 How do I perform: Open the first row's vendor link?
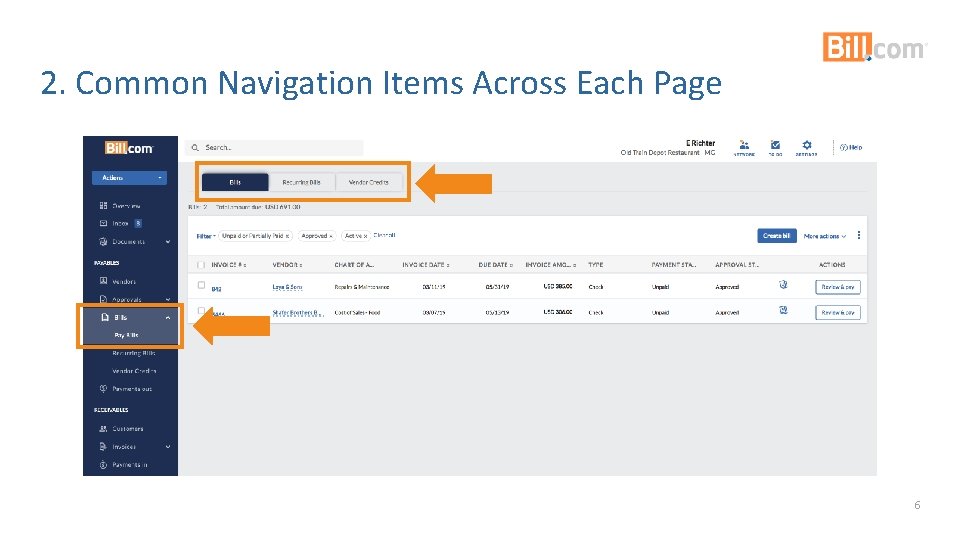[287, 287]
